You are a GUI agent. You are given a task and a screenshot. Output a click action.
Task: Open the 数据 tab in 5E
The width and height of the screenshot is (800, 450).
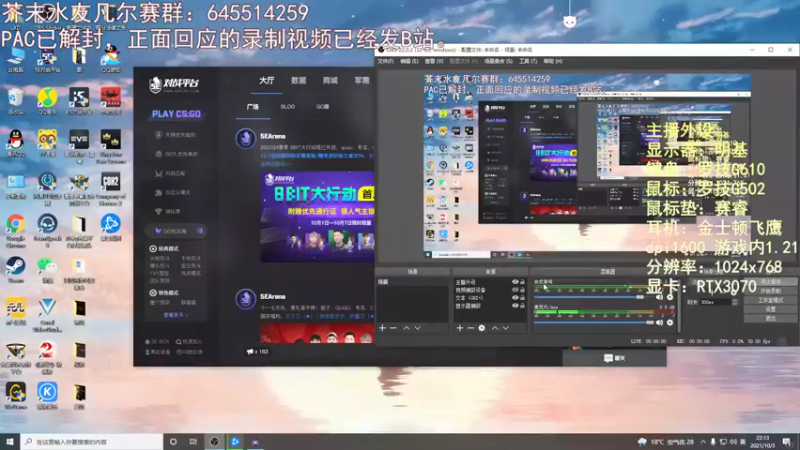(298, 81)
